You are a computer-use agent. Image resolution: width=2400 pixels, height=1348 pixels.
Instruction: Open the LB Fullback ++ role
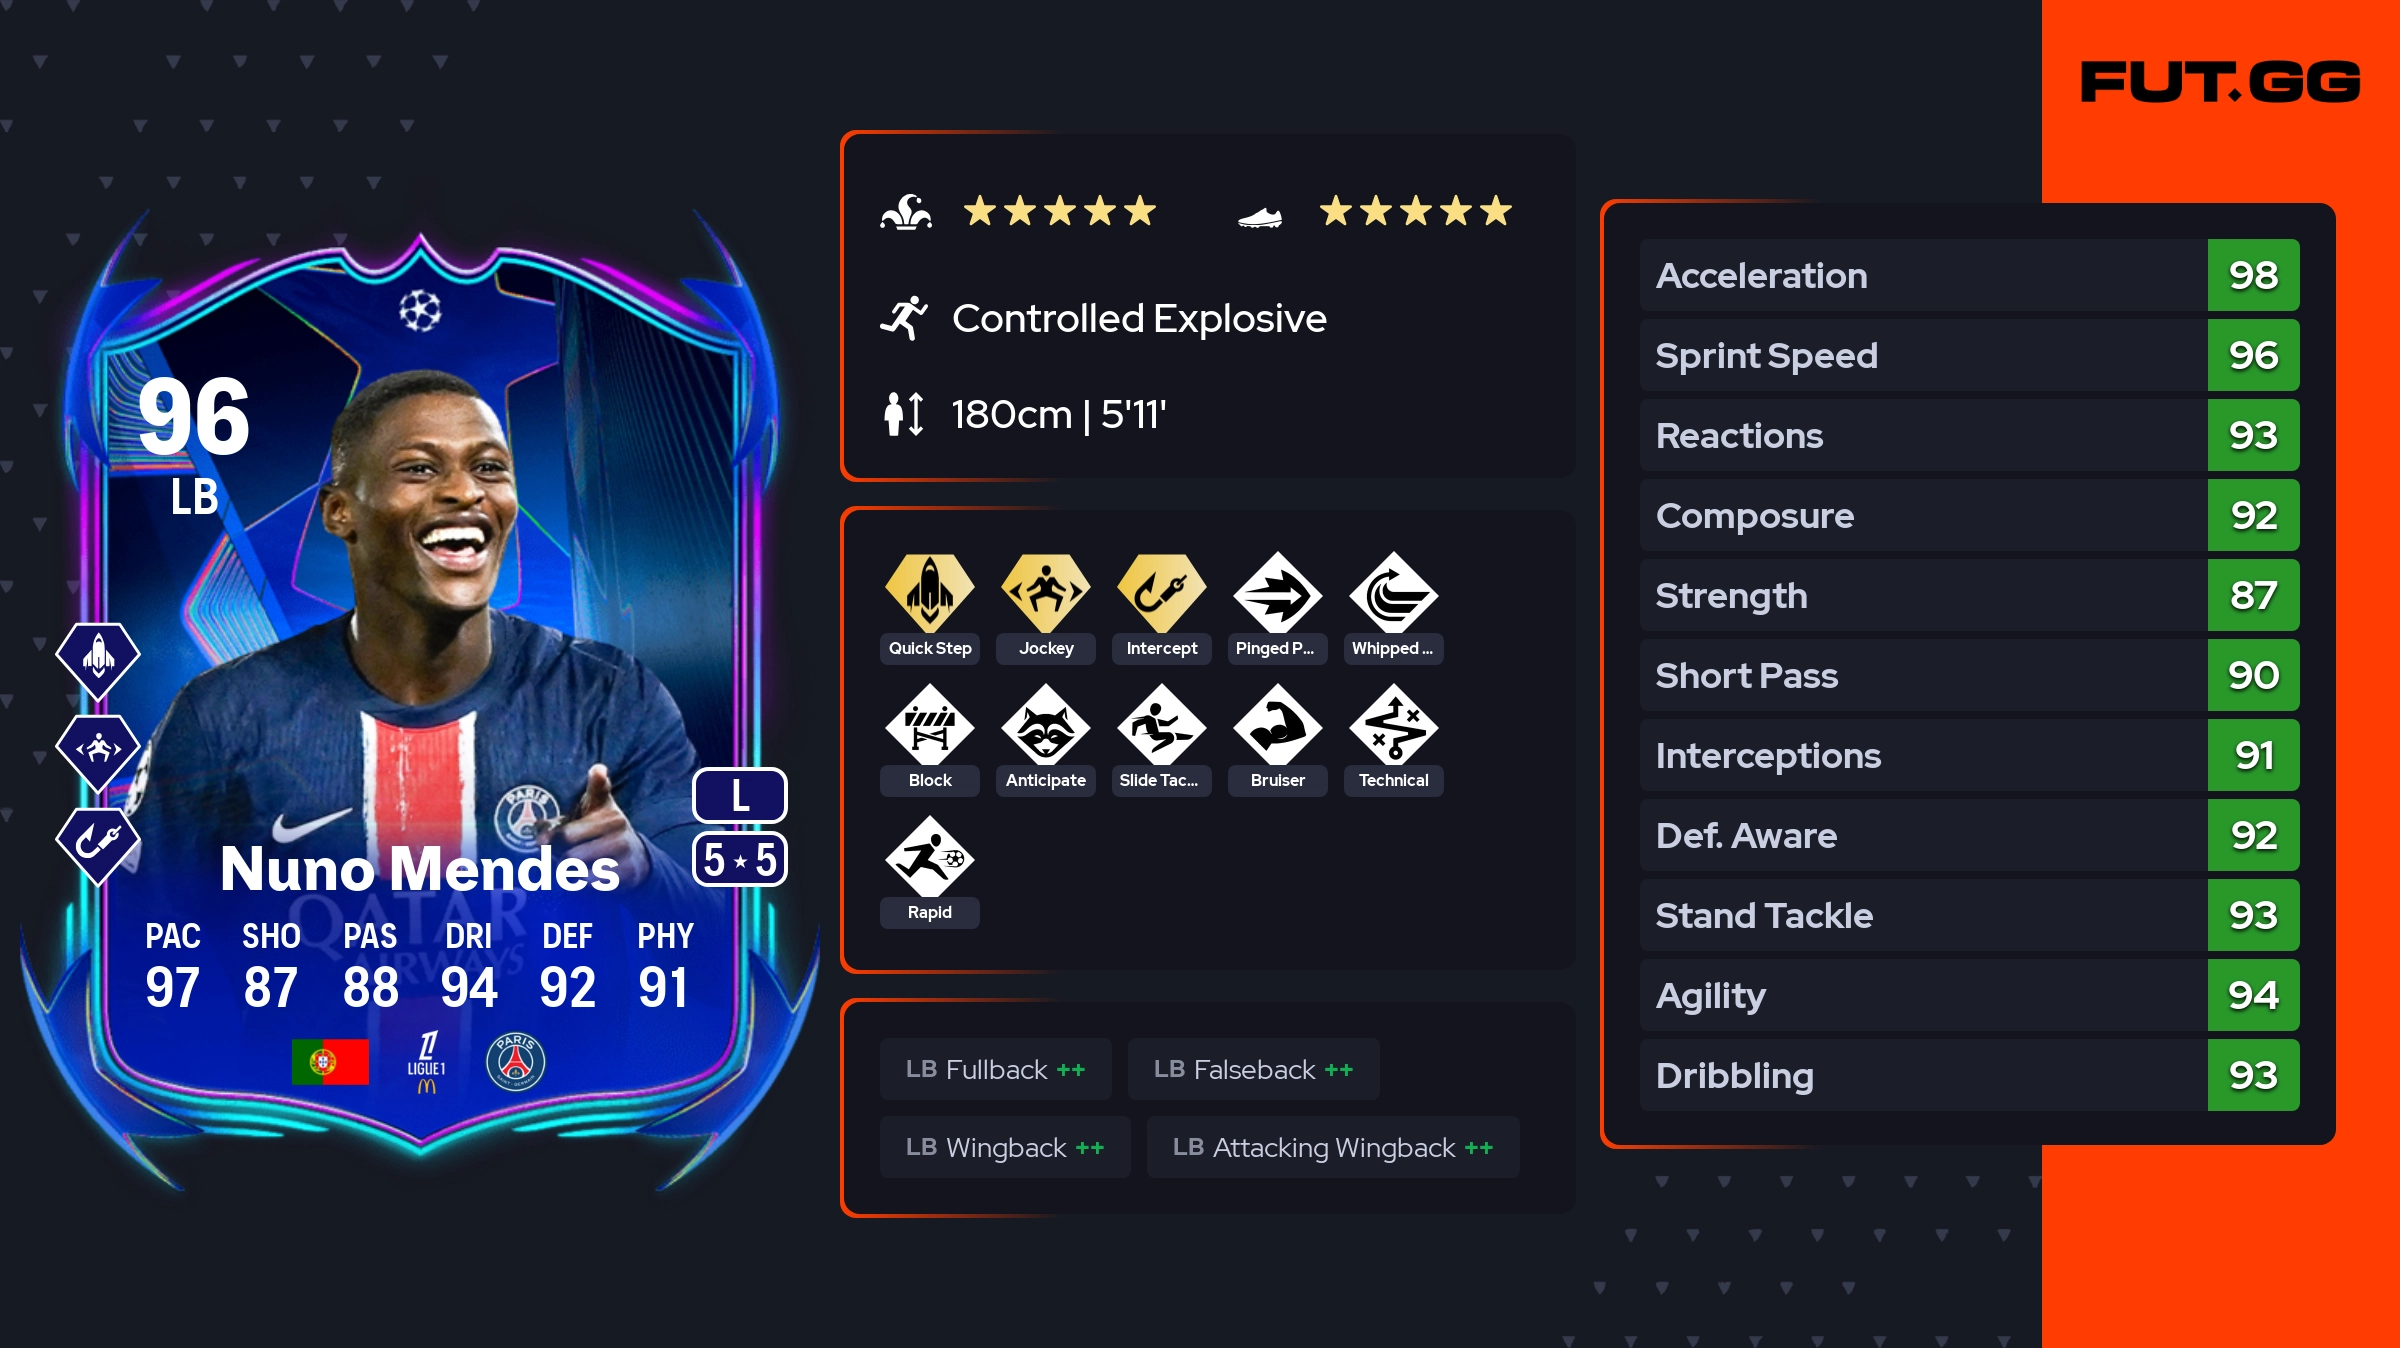pos(996,1069)
